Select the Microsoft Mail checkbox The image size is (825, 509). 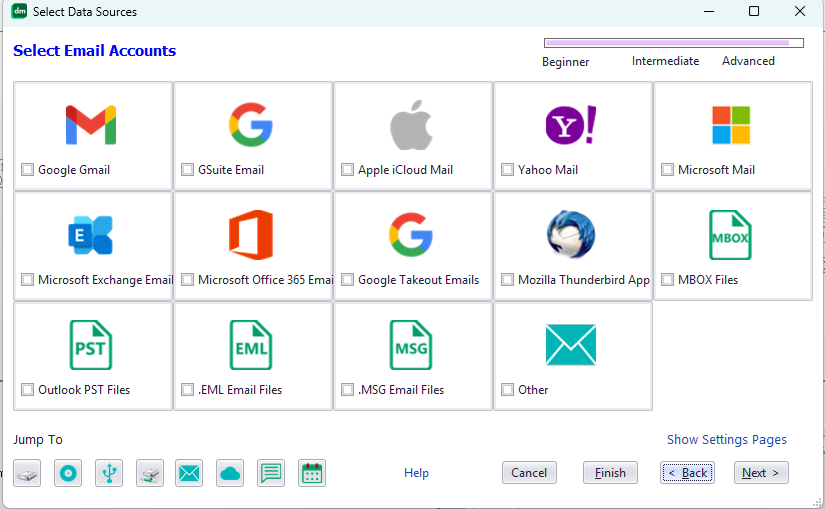click(x=667, y=169)
